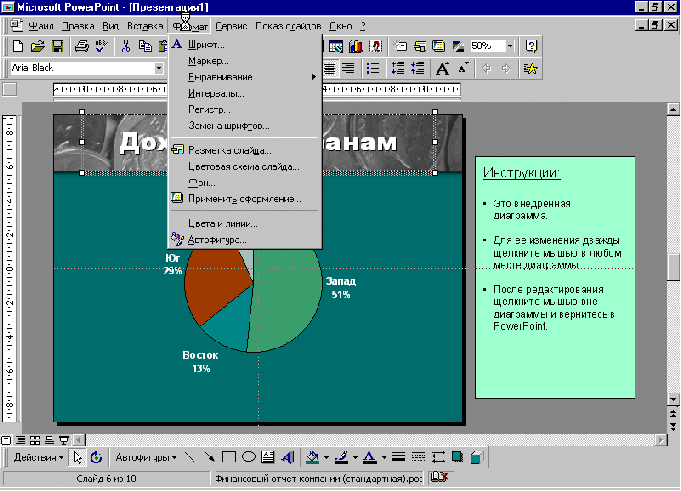Click the increase font size icon
Screen dimensions: 681x491
point(443,69)
